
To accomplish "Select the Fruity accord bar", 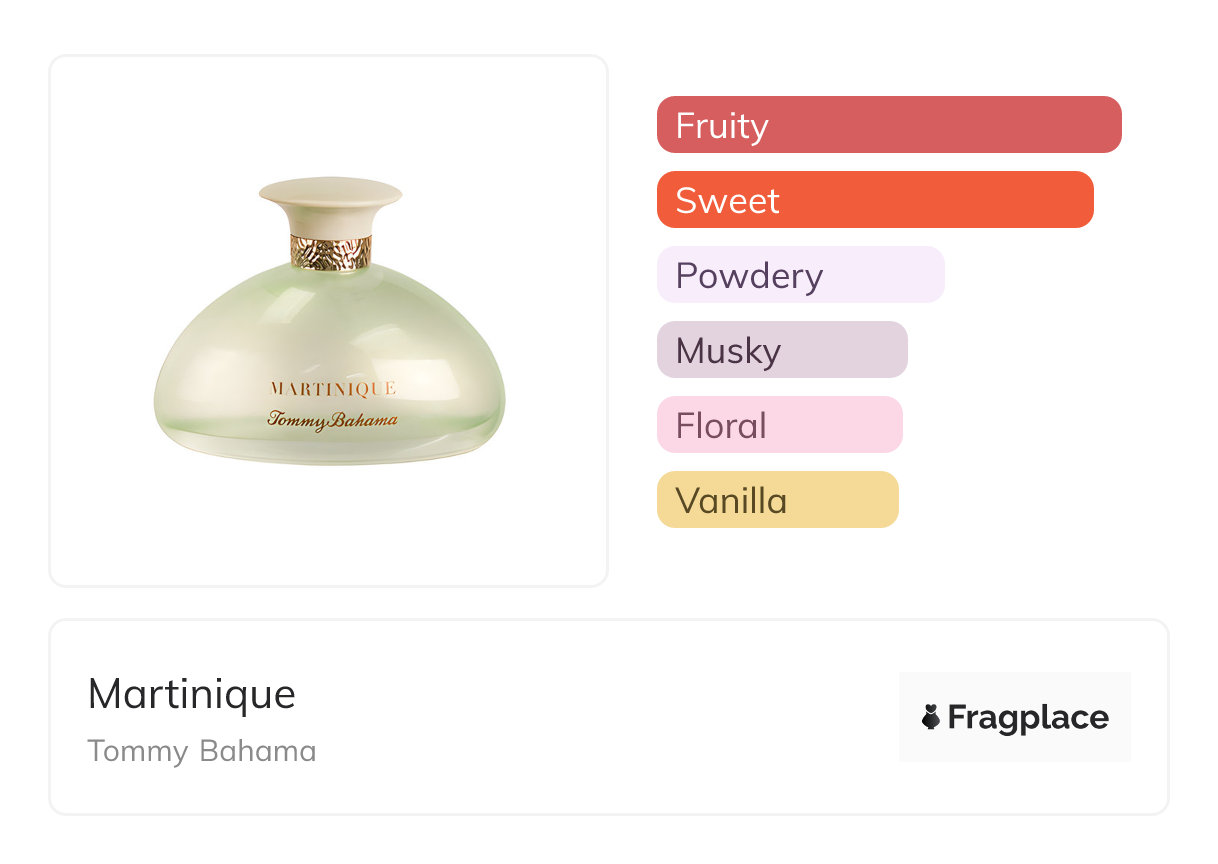I will (889, 125).
